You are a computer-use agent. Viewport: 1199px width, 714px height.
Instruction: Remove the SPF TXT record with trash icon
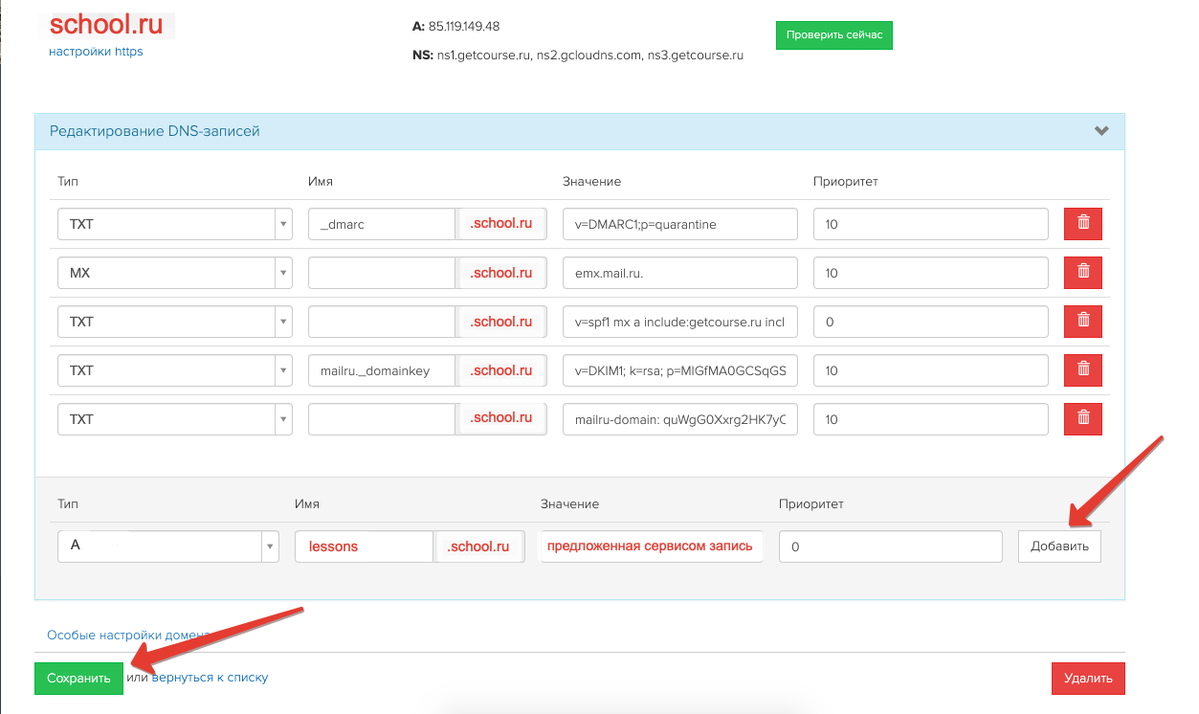[x=1082, y=321]
